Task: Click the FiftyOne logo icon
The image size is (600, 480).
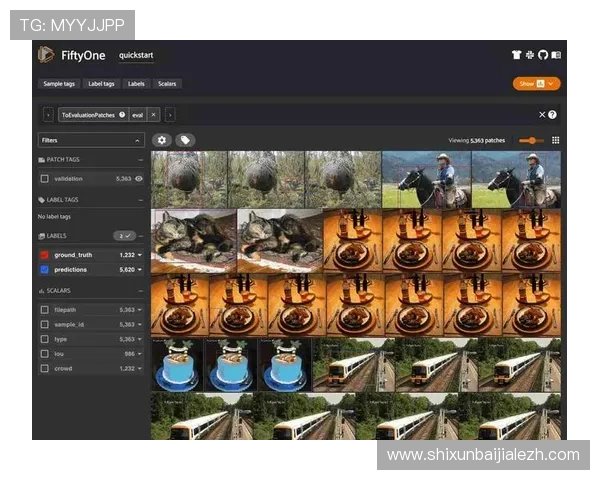Action: pyautogui.click(x=46, y=55)
